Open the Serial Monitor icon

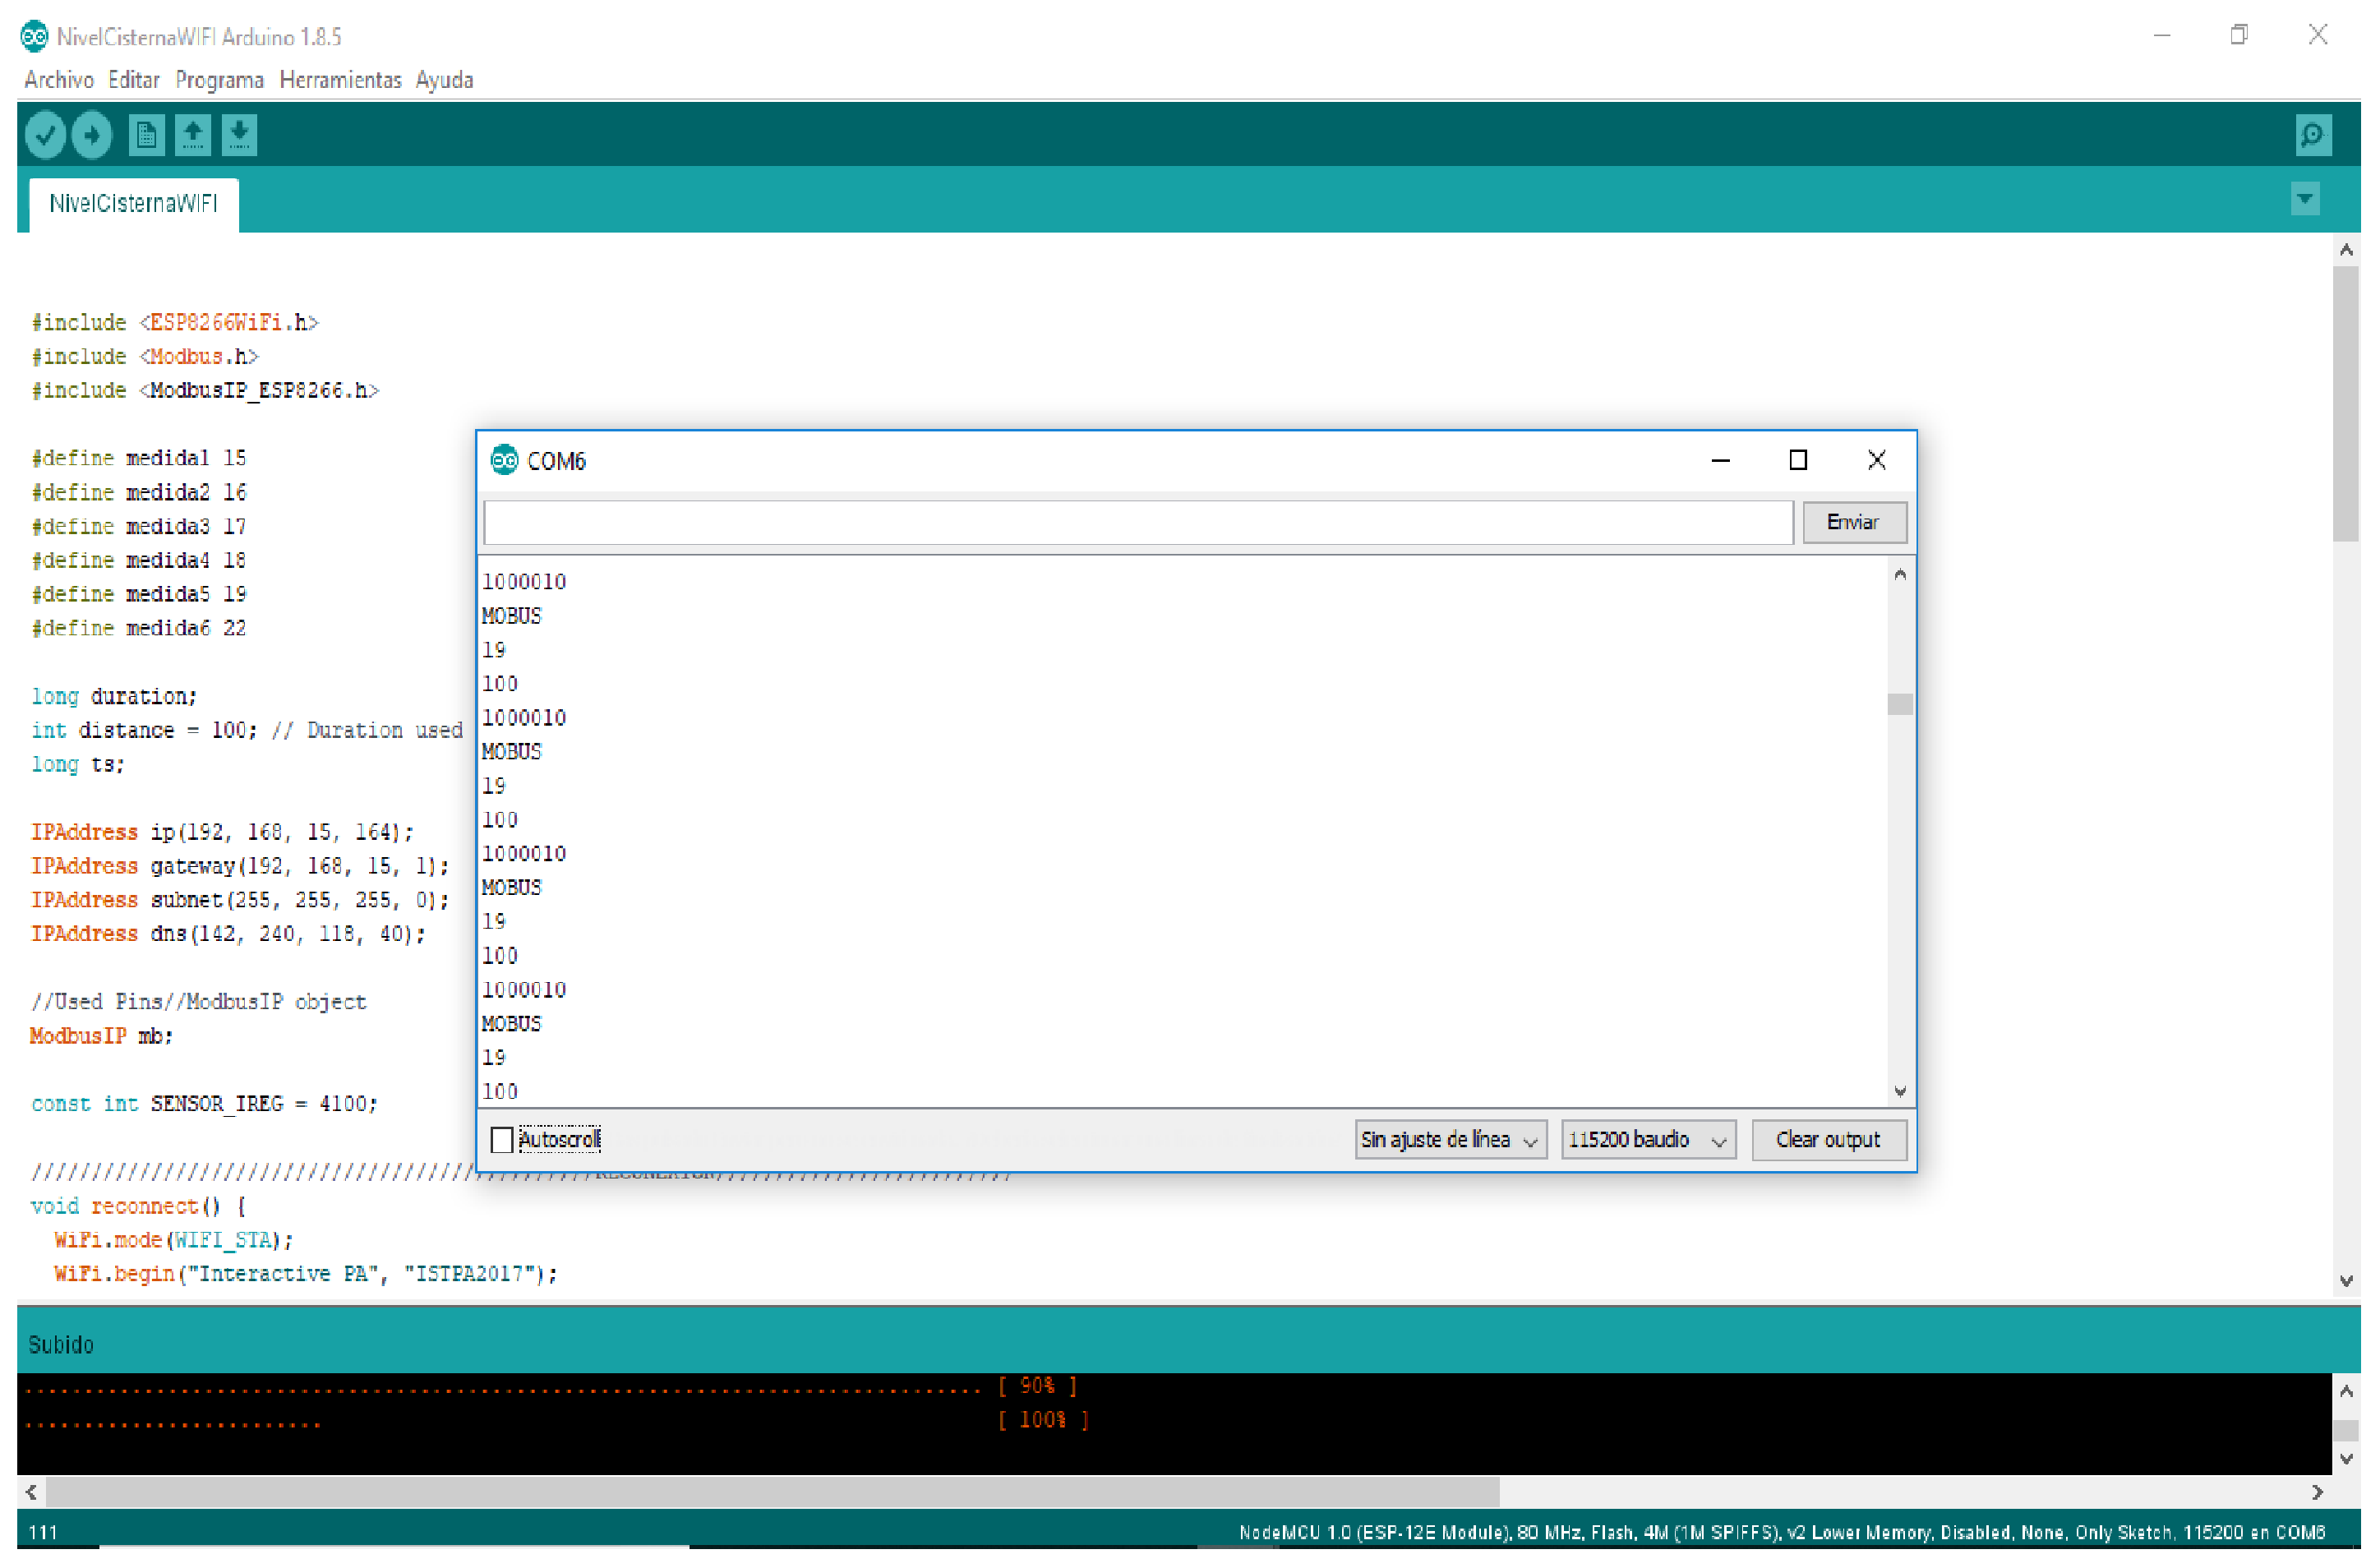pos(2313,133)
